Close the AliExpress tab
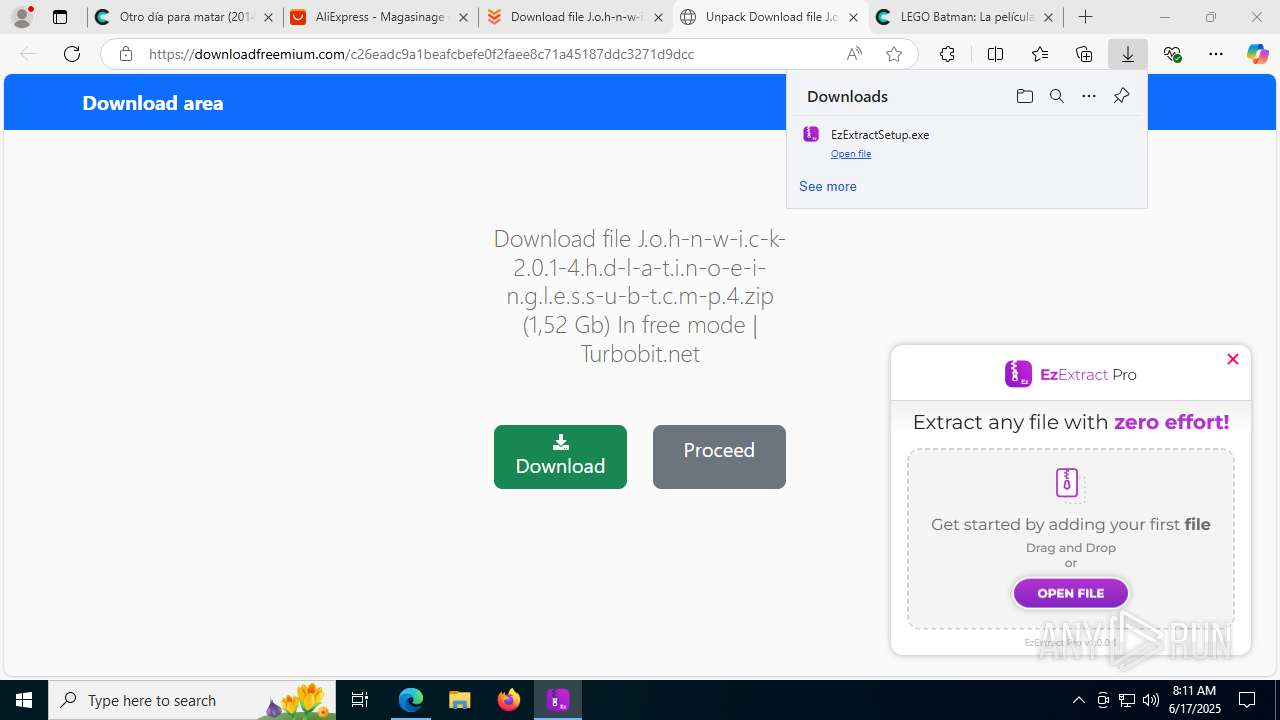This screenshot has width=1280, height=720. pyautogui.click(x=463, y=17)
